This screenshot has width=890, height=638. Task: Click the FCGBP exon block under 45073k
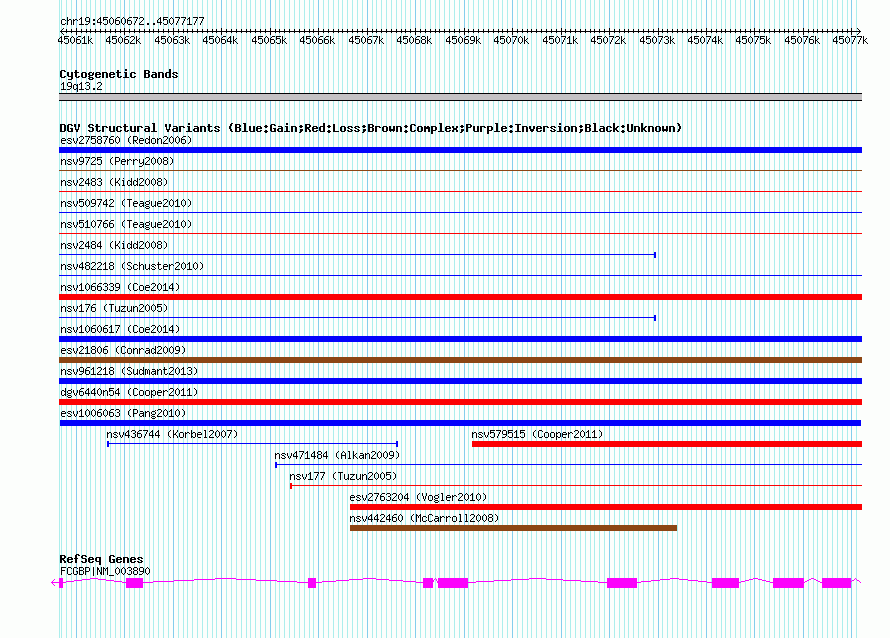pyautogui.click(x=622, y=583)
